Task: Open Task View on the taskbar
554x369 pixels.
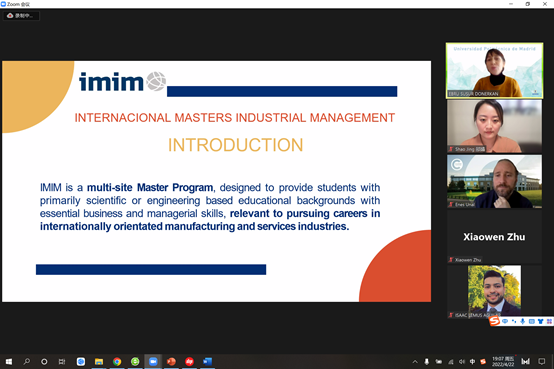Action: pyautogui.click(x=62, y=362)
